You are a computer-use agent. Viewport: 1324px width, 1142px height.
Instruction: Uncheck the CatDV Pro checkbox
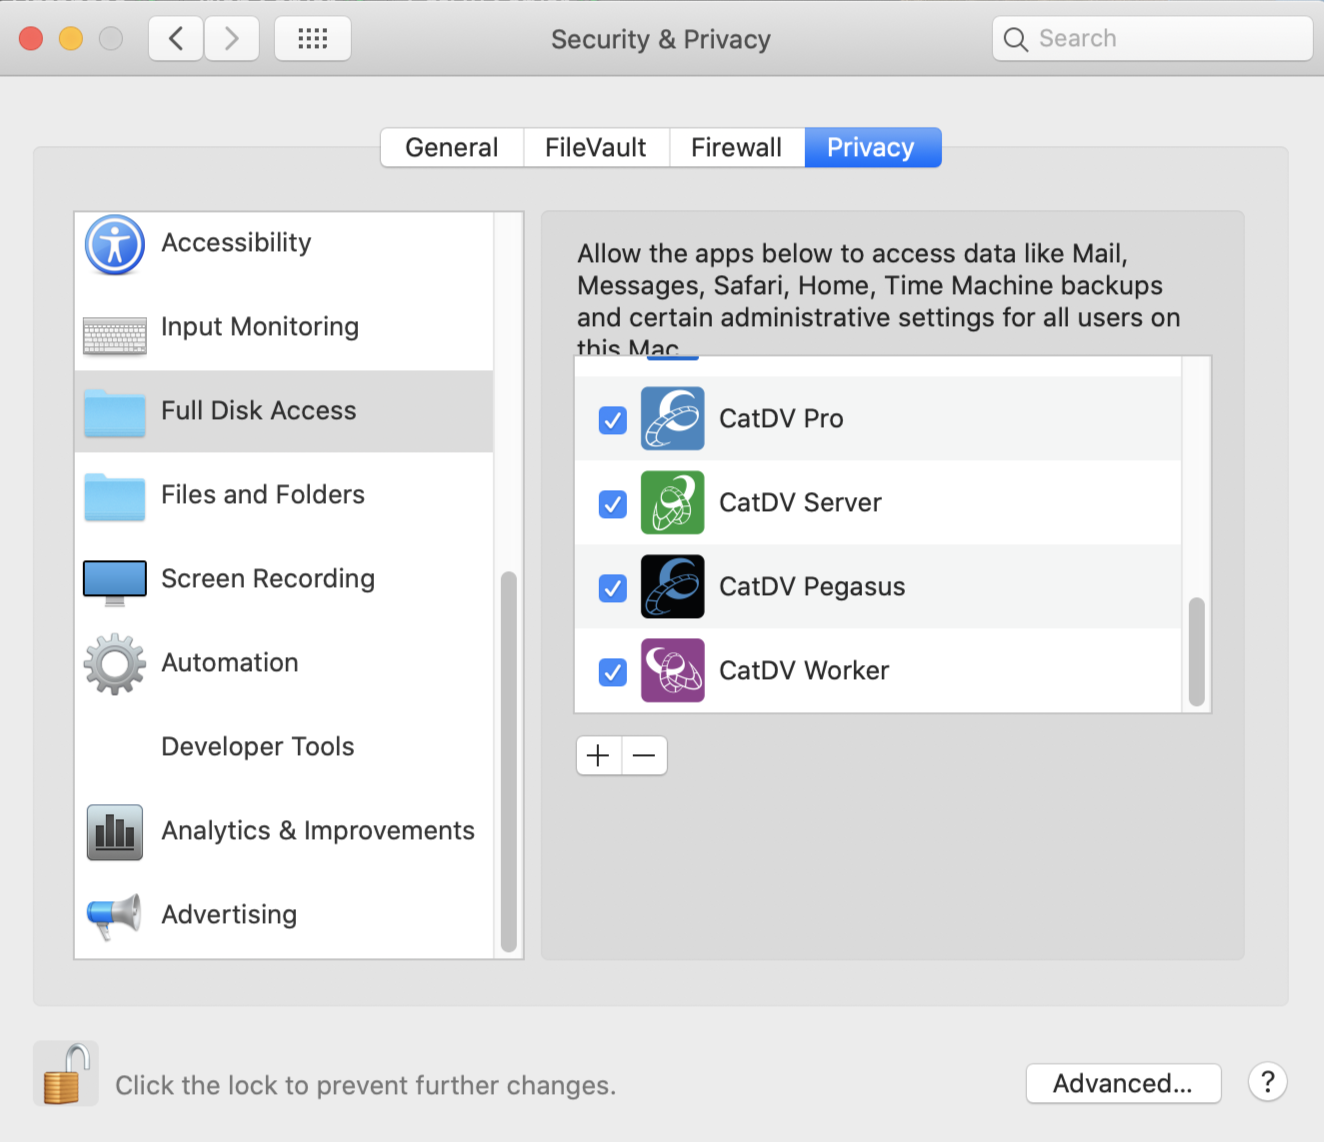(613, 420)
